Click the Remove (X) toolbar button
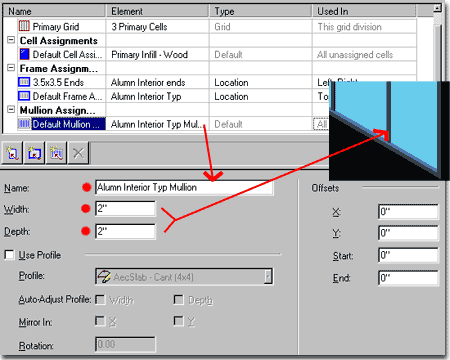The width and height of the screenshot is (450, 360). pyautogui.click(x=79, y=153)
